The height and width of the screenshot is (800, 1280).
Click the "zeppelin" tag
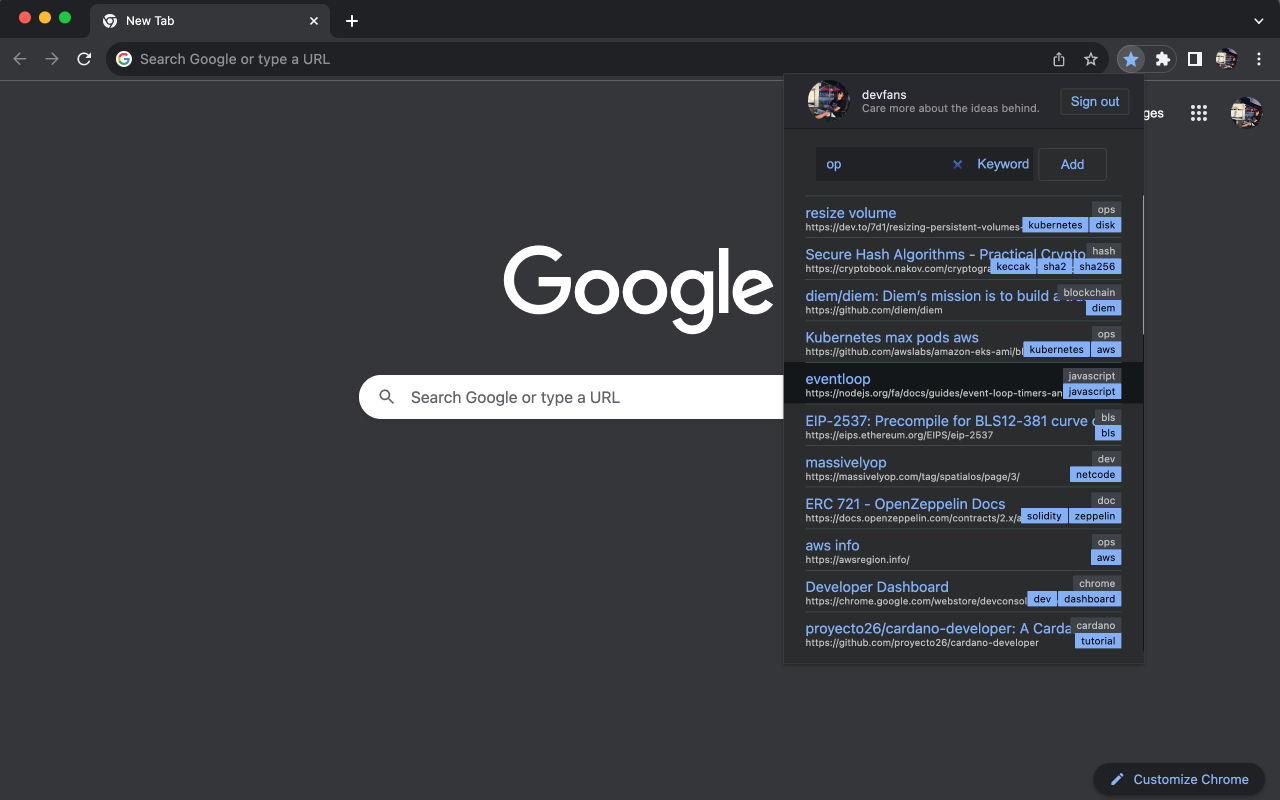click(1095, 516)
